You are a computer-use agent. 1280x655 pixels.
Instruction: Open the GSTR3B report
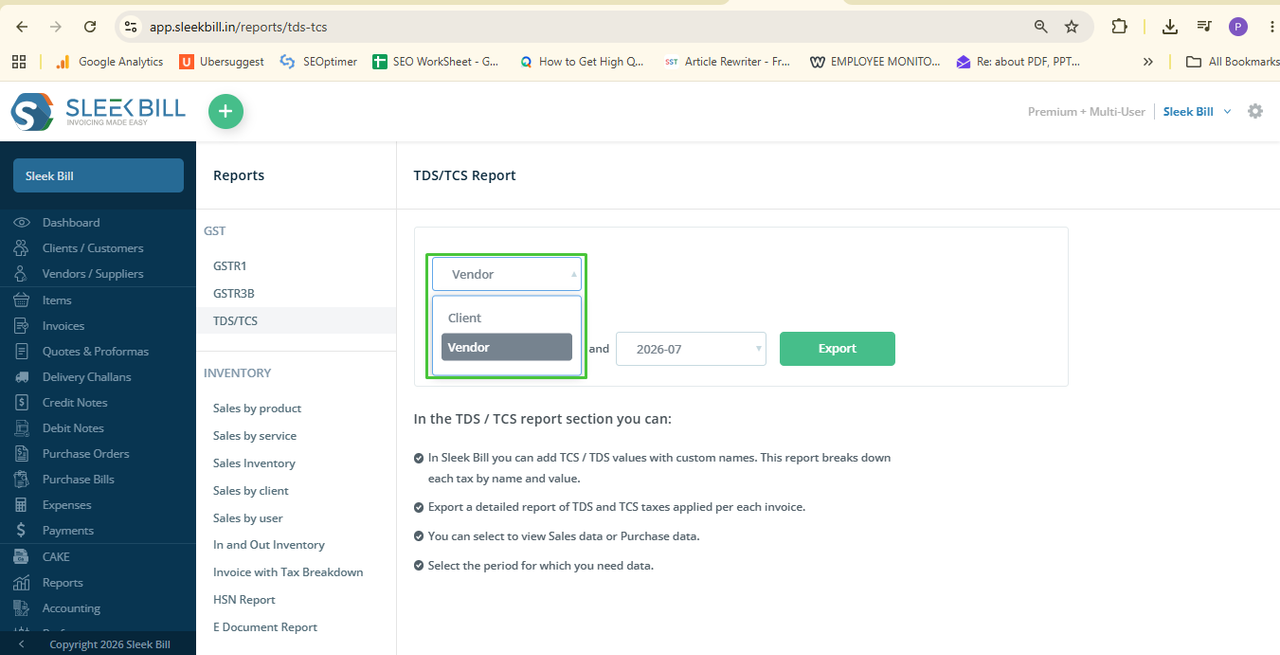tap(233, 293)
